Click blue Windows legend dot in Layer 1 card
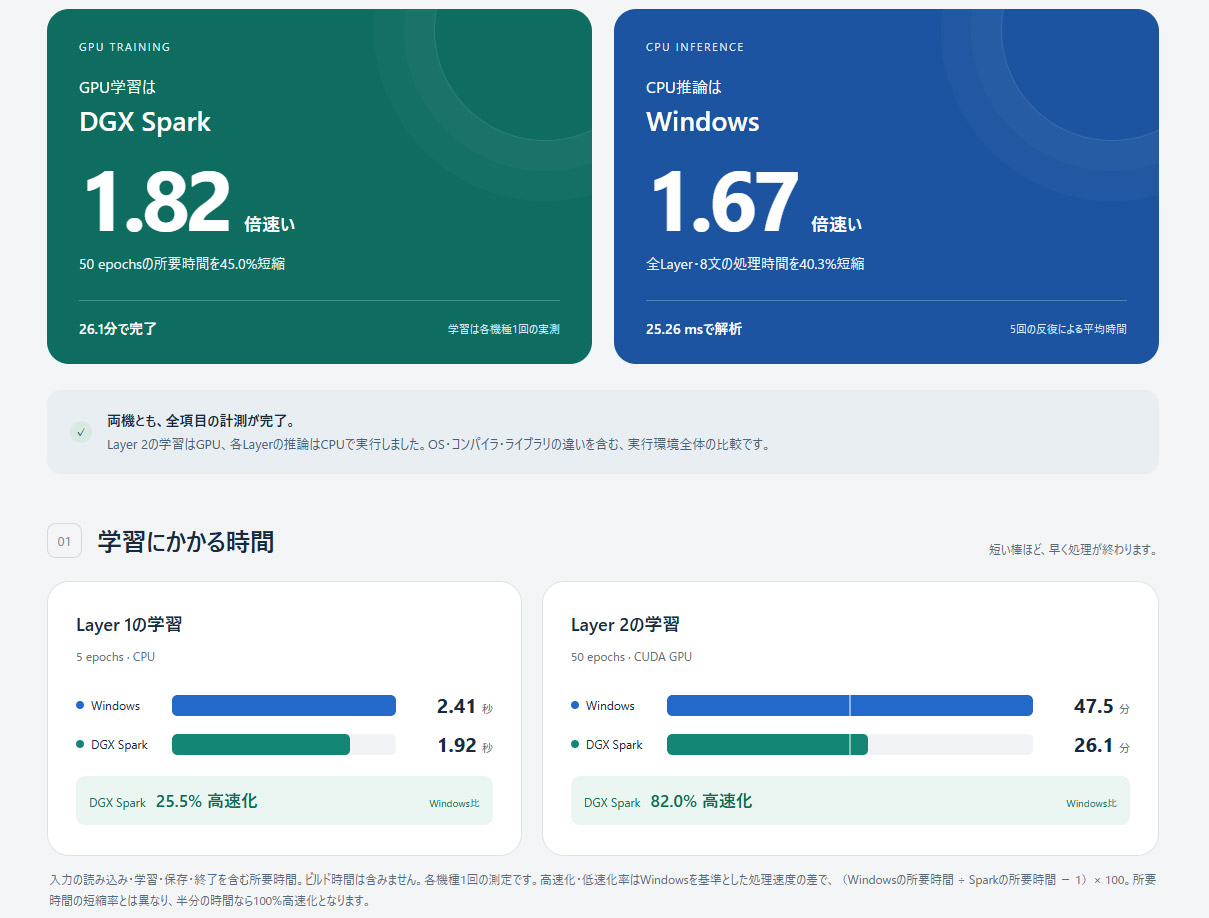1209x918 pixels. 80,705
